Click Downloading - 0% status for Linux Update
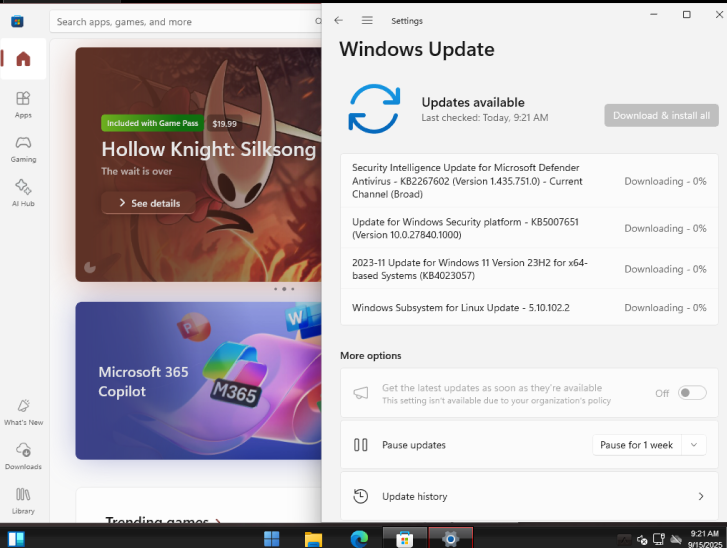Image resolution: width=727 pixels, height=548 pixels. 665,308
